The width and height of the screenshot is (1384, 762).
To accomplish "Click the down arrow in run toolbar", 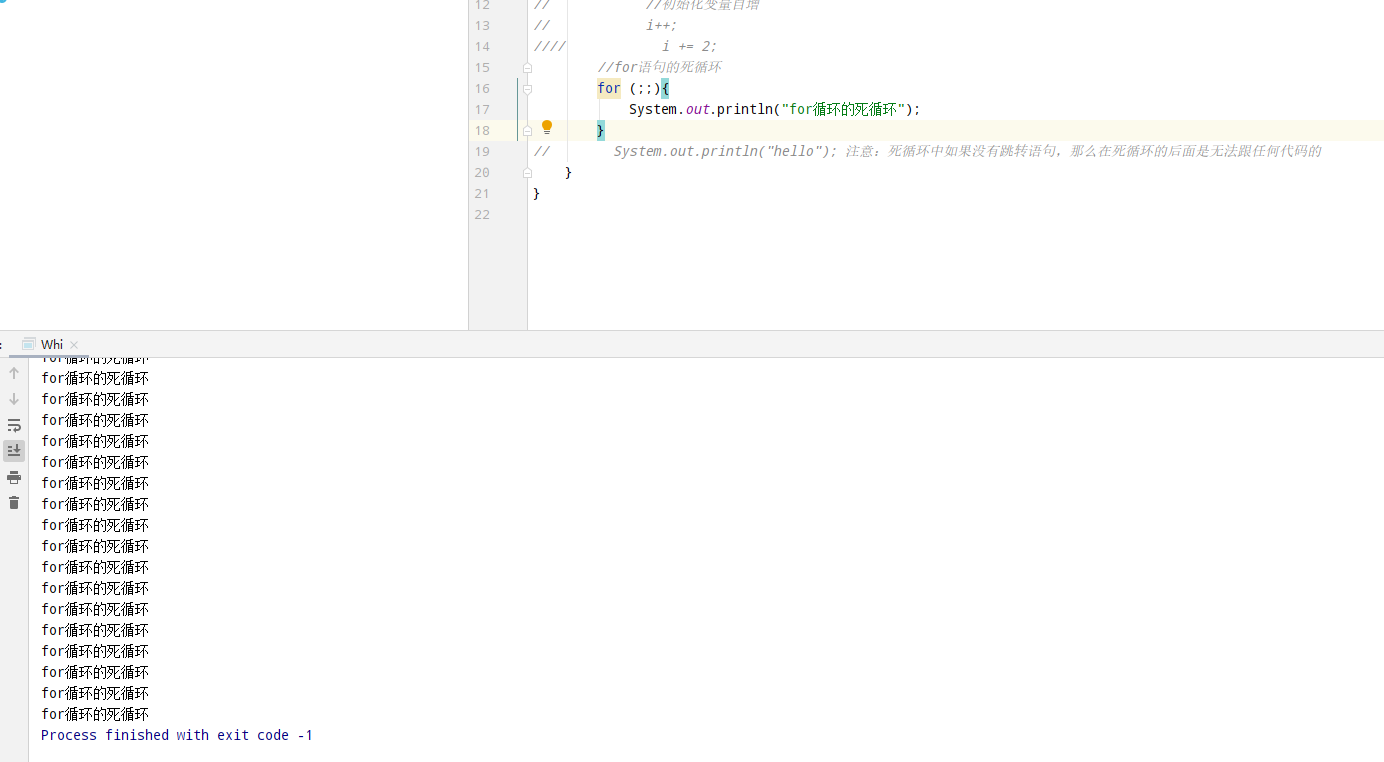I will (14, 399).
